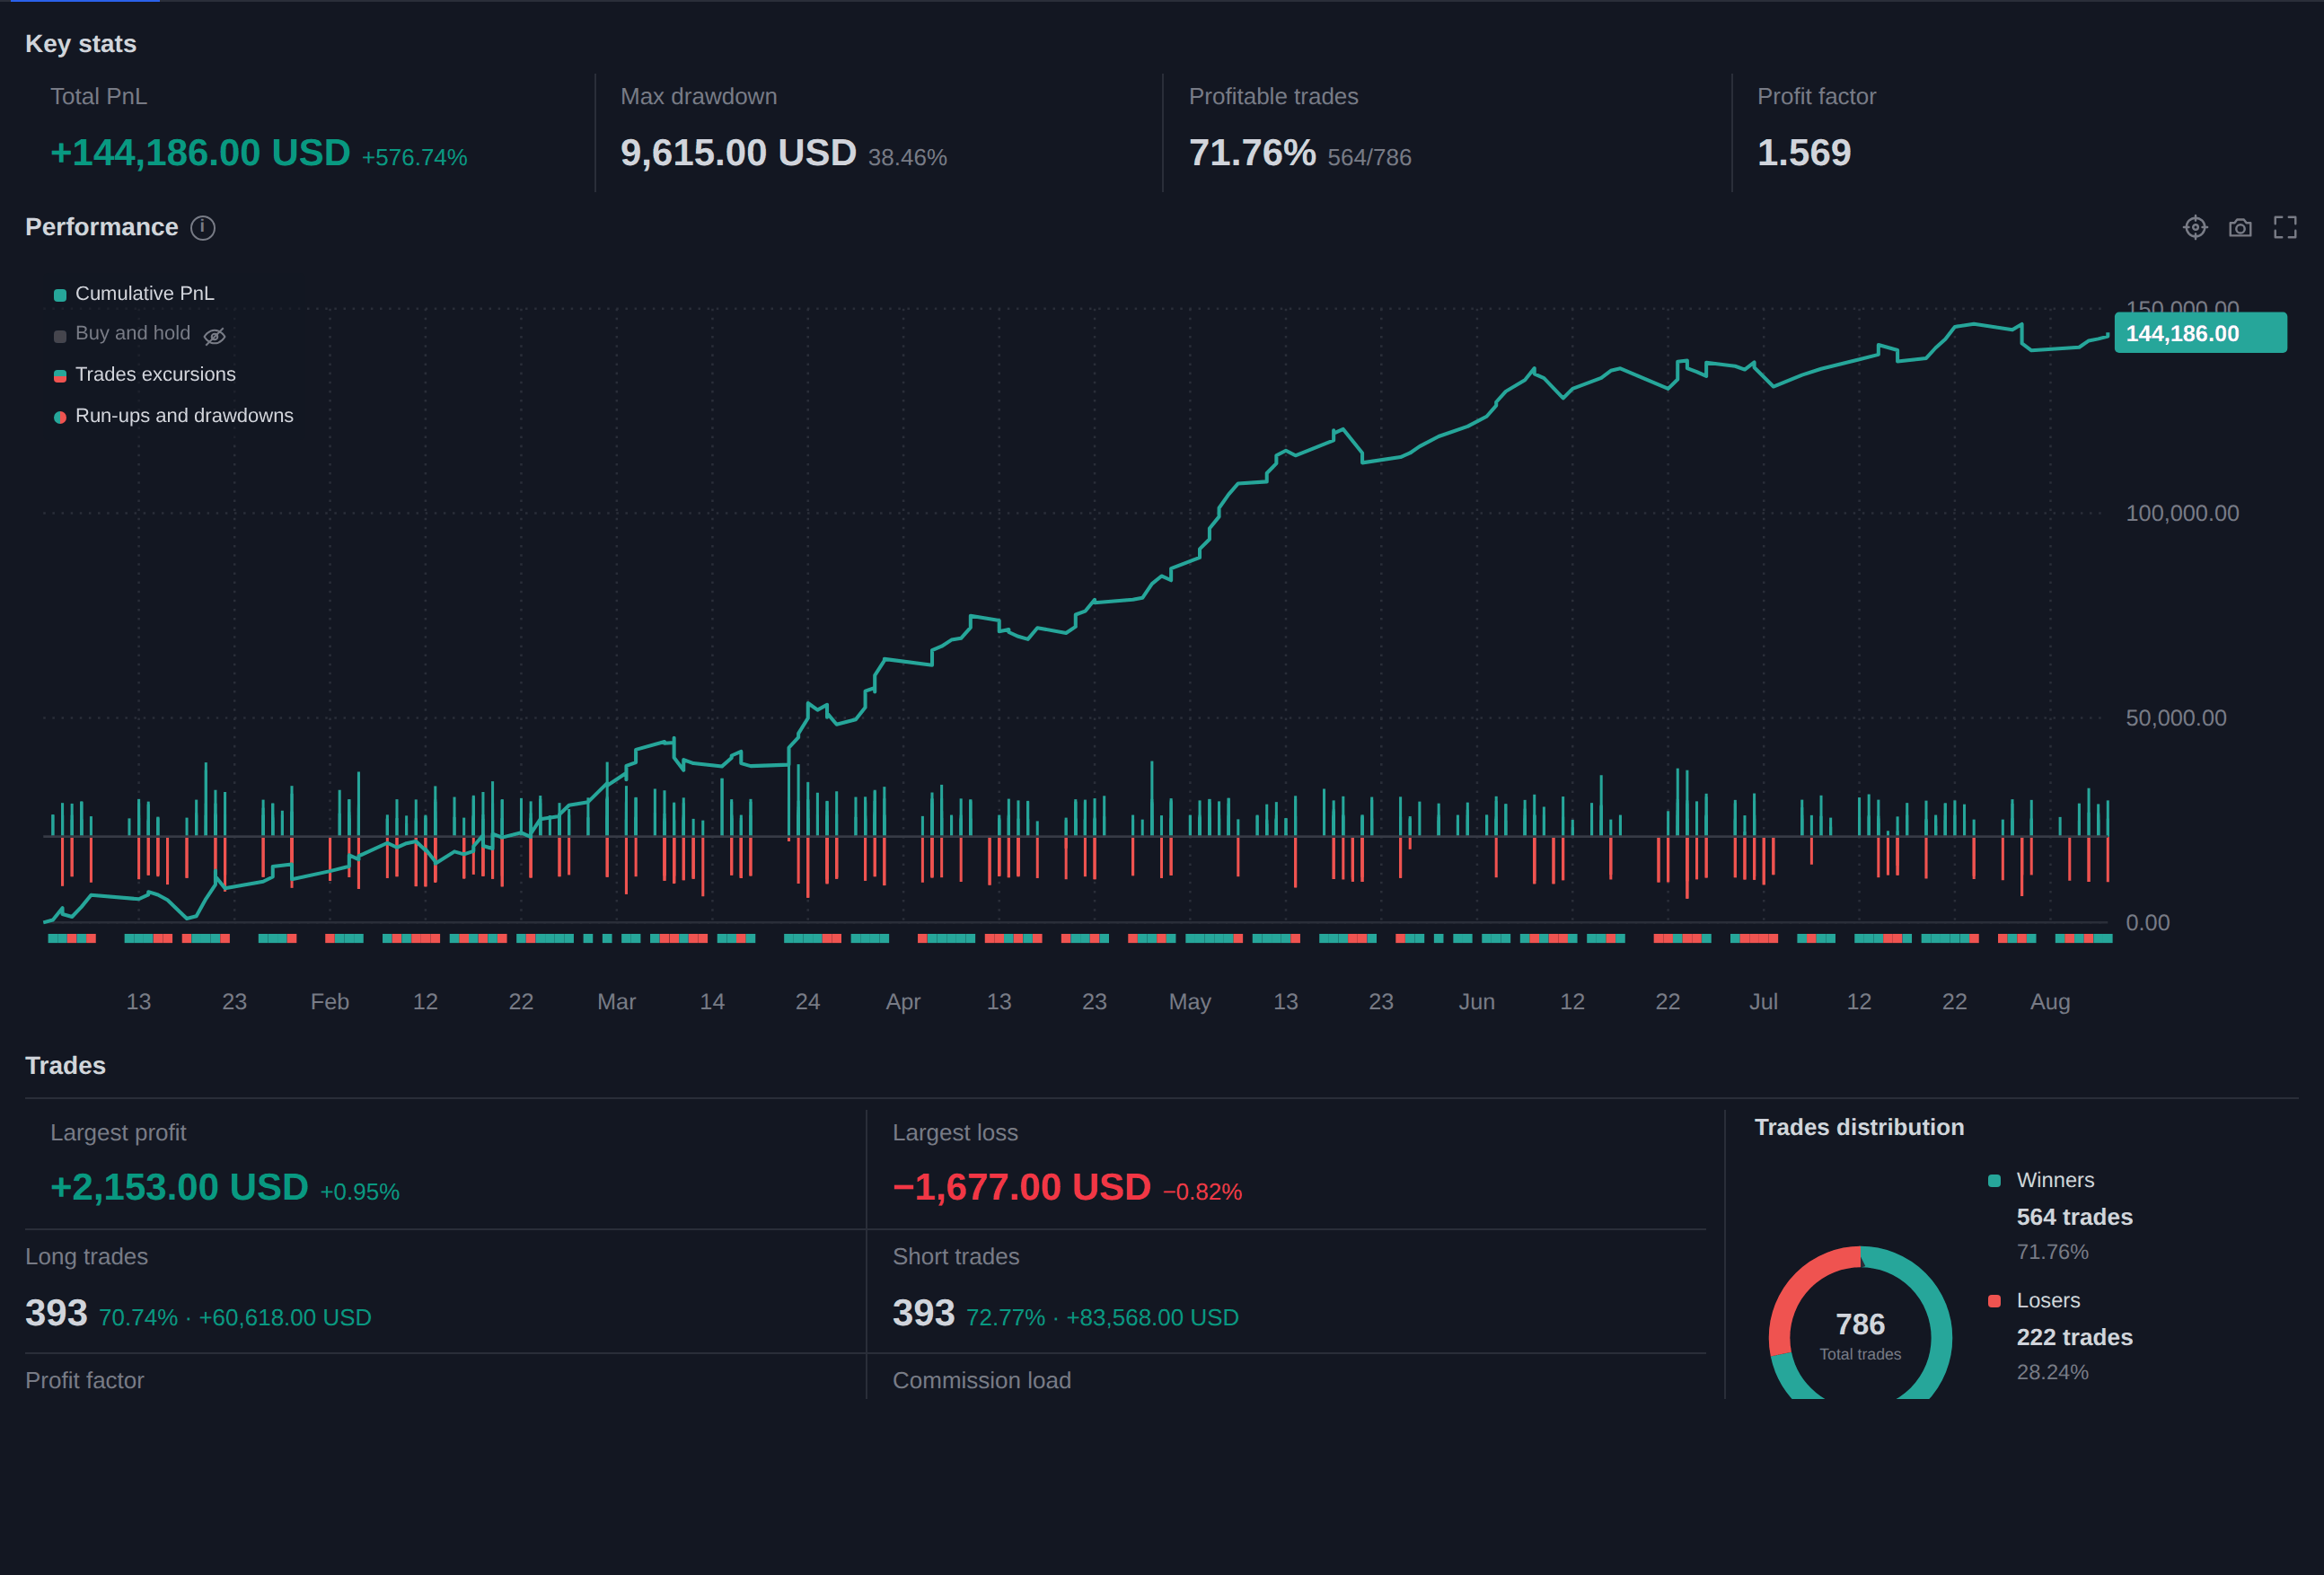Click the Buy and hold legend label

tap(133, 333)
